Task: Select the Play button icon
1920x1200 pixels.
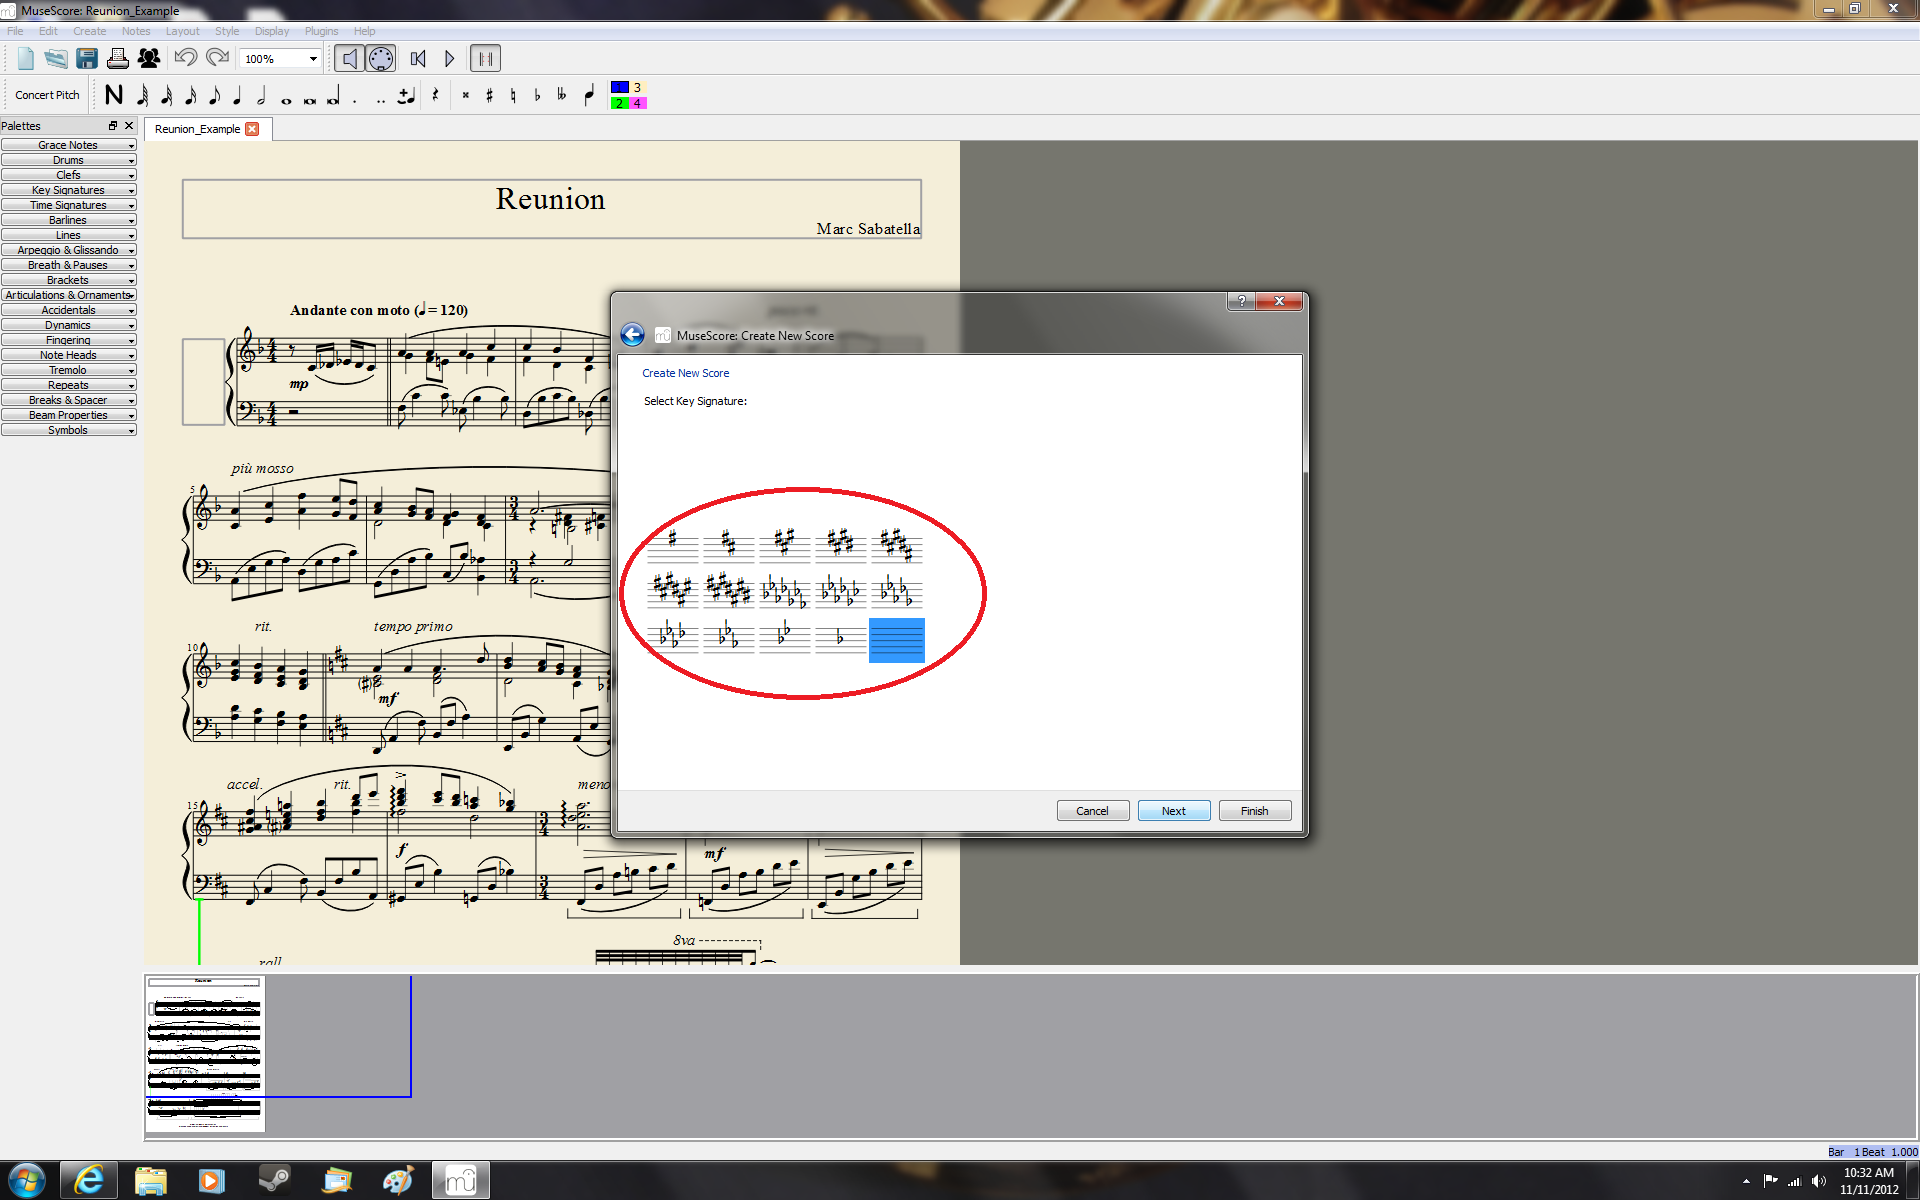Action: (448, 58)
